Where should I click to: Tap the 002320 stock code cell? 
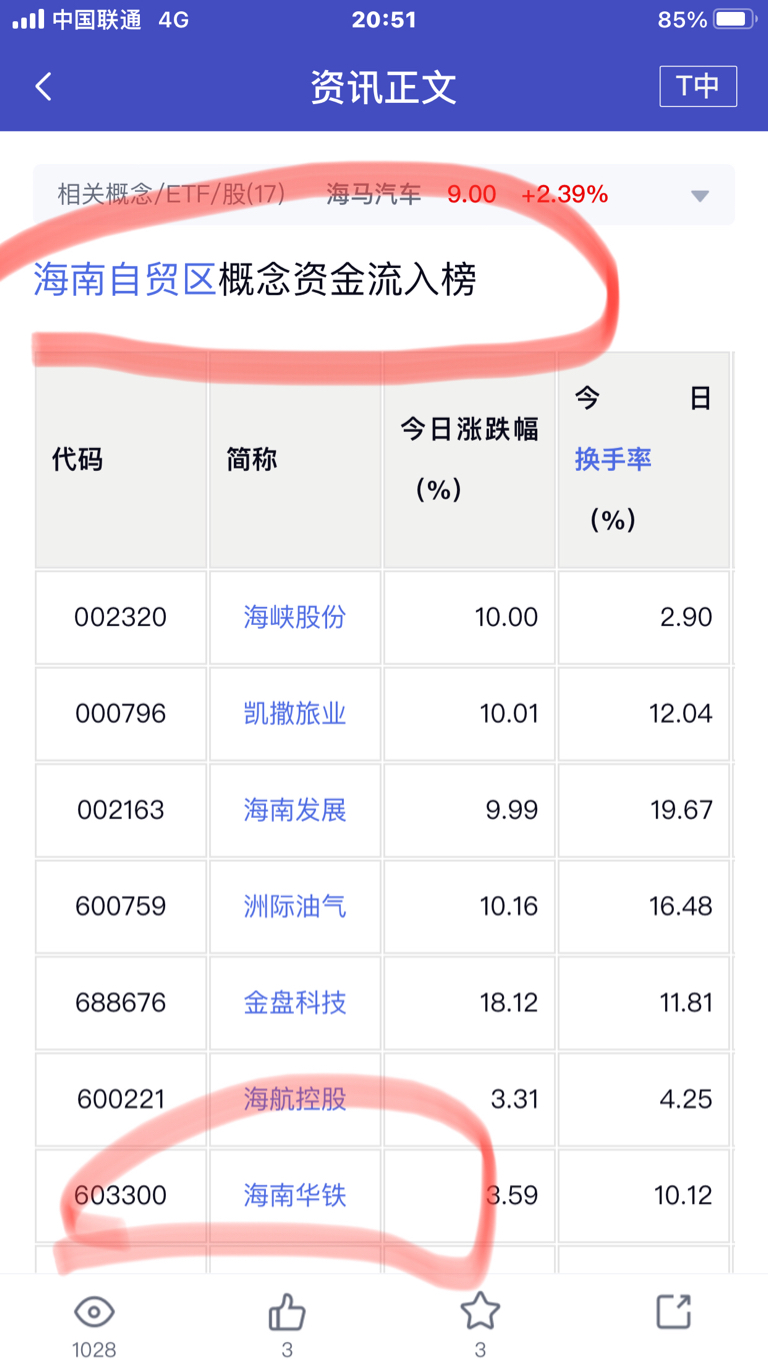[121, 617]
